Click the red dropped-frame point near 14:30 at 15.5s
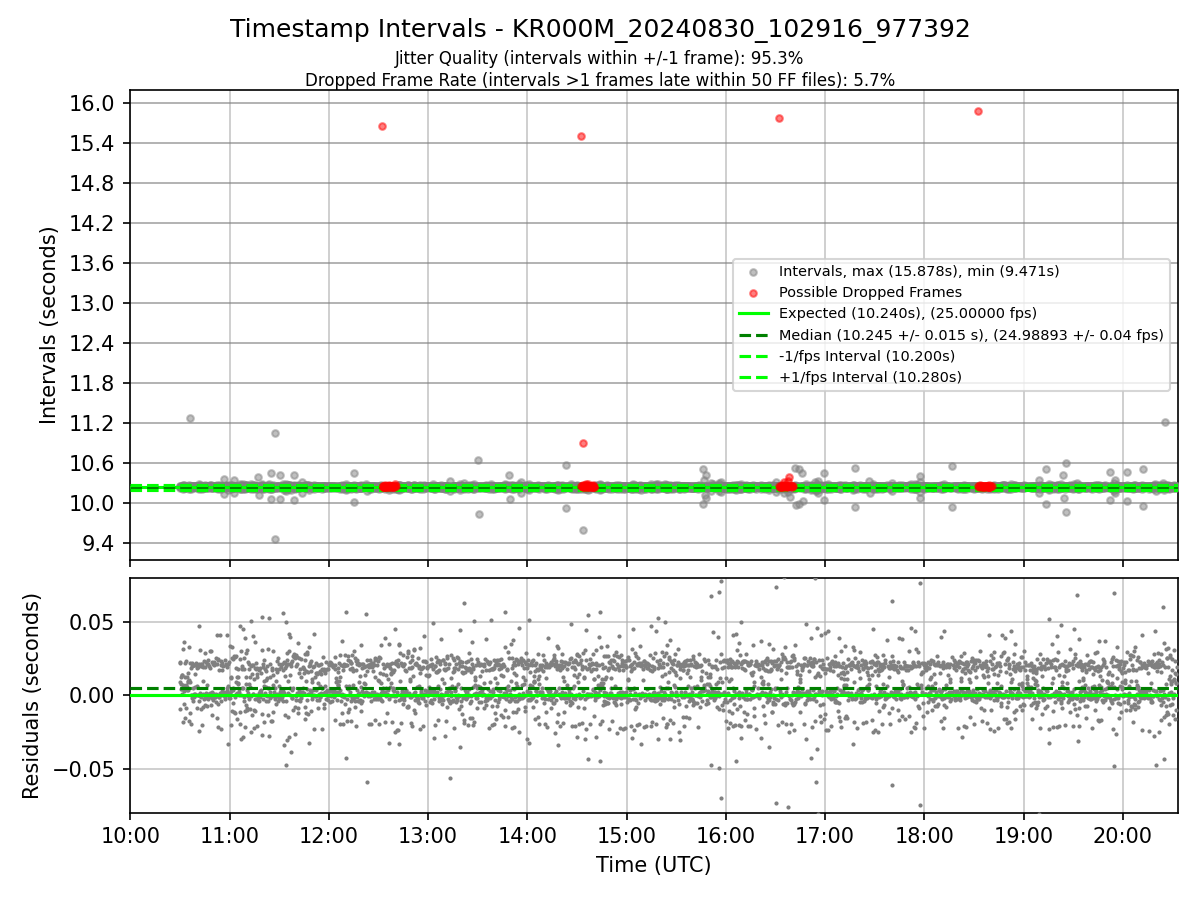The image size is (1200, 900). point(581,136)
